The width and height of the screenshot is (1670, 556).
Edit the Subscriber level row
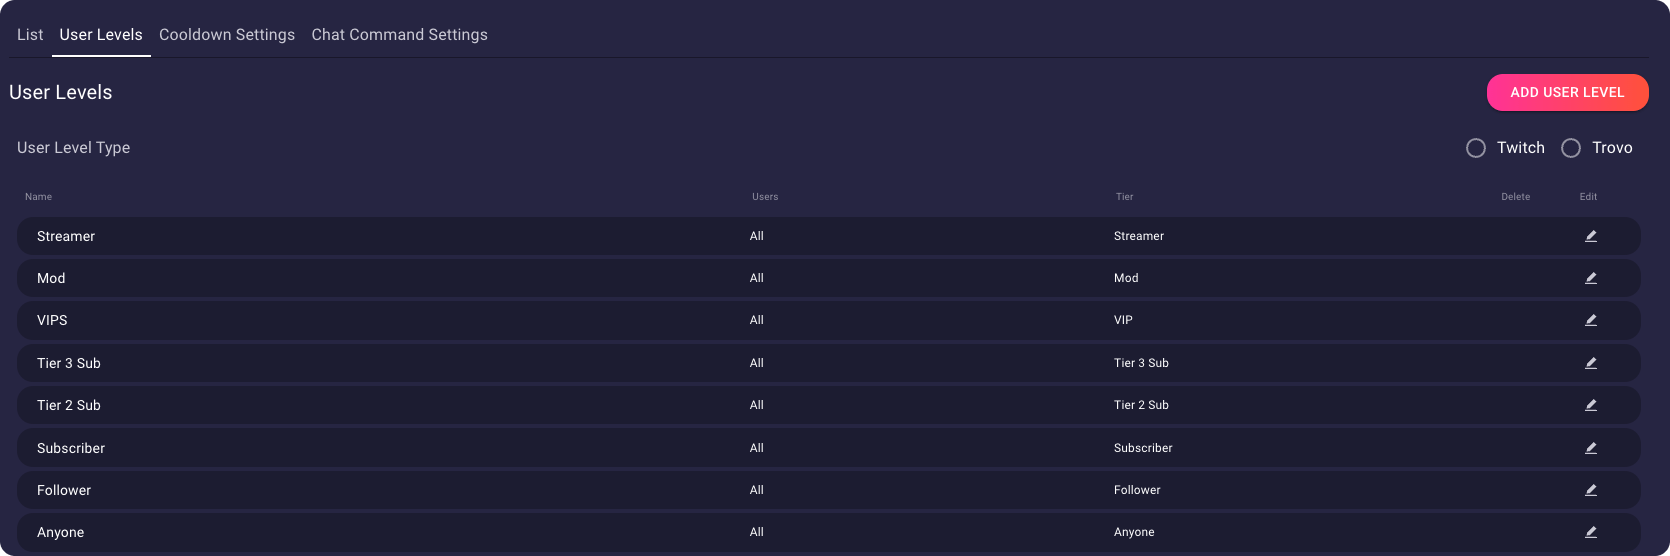click(x=1590, y=448)
